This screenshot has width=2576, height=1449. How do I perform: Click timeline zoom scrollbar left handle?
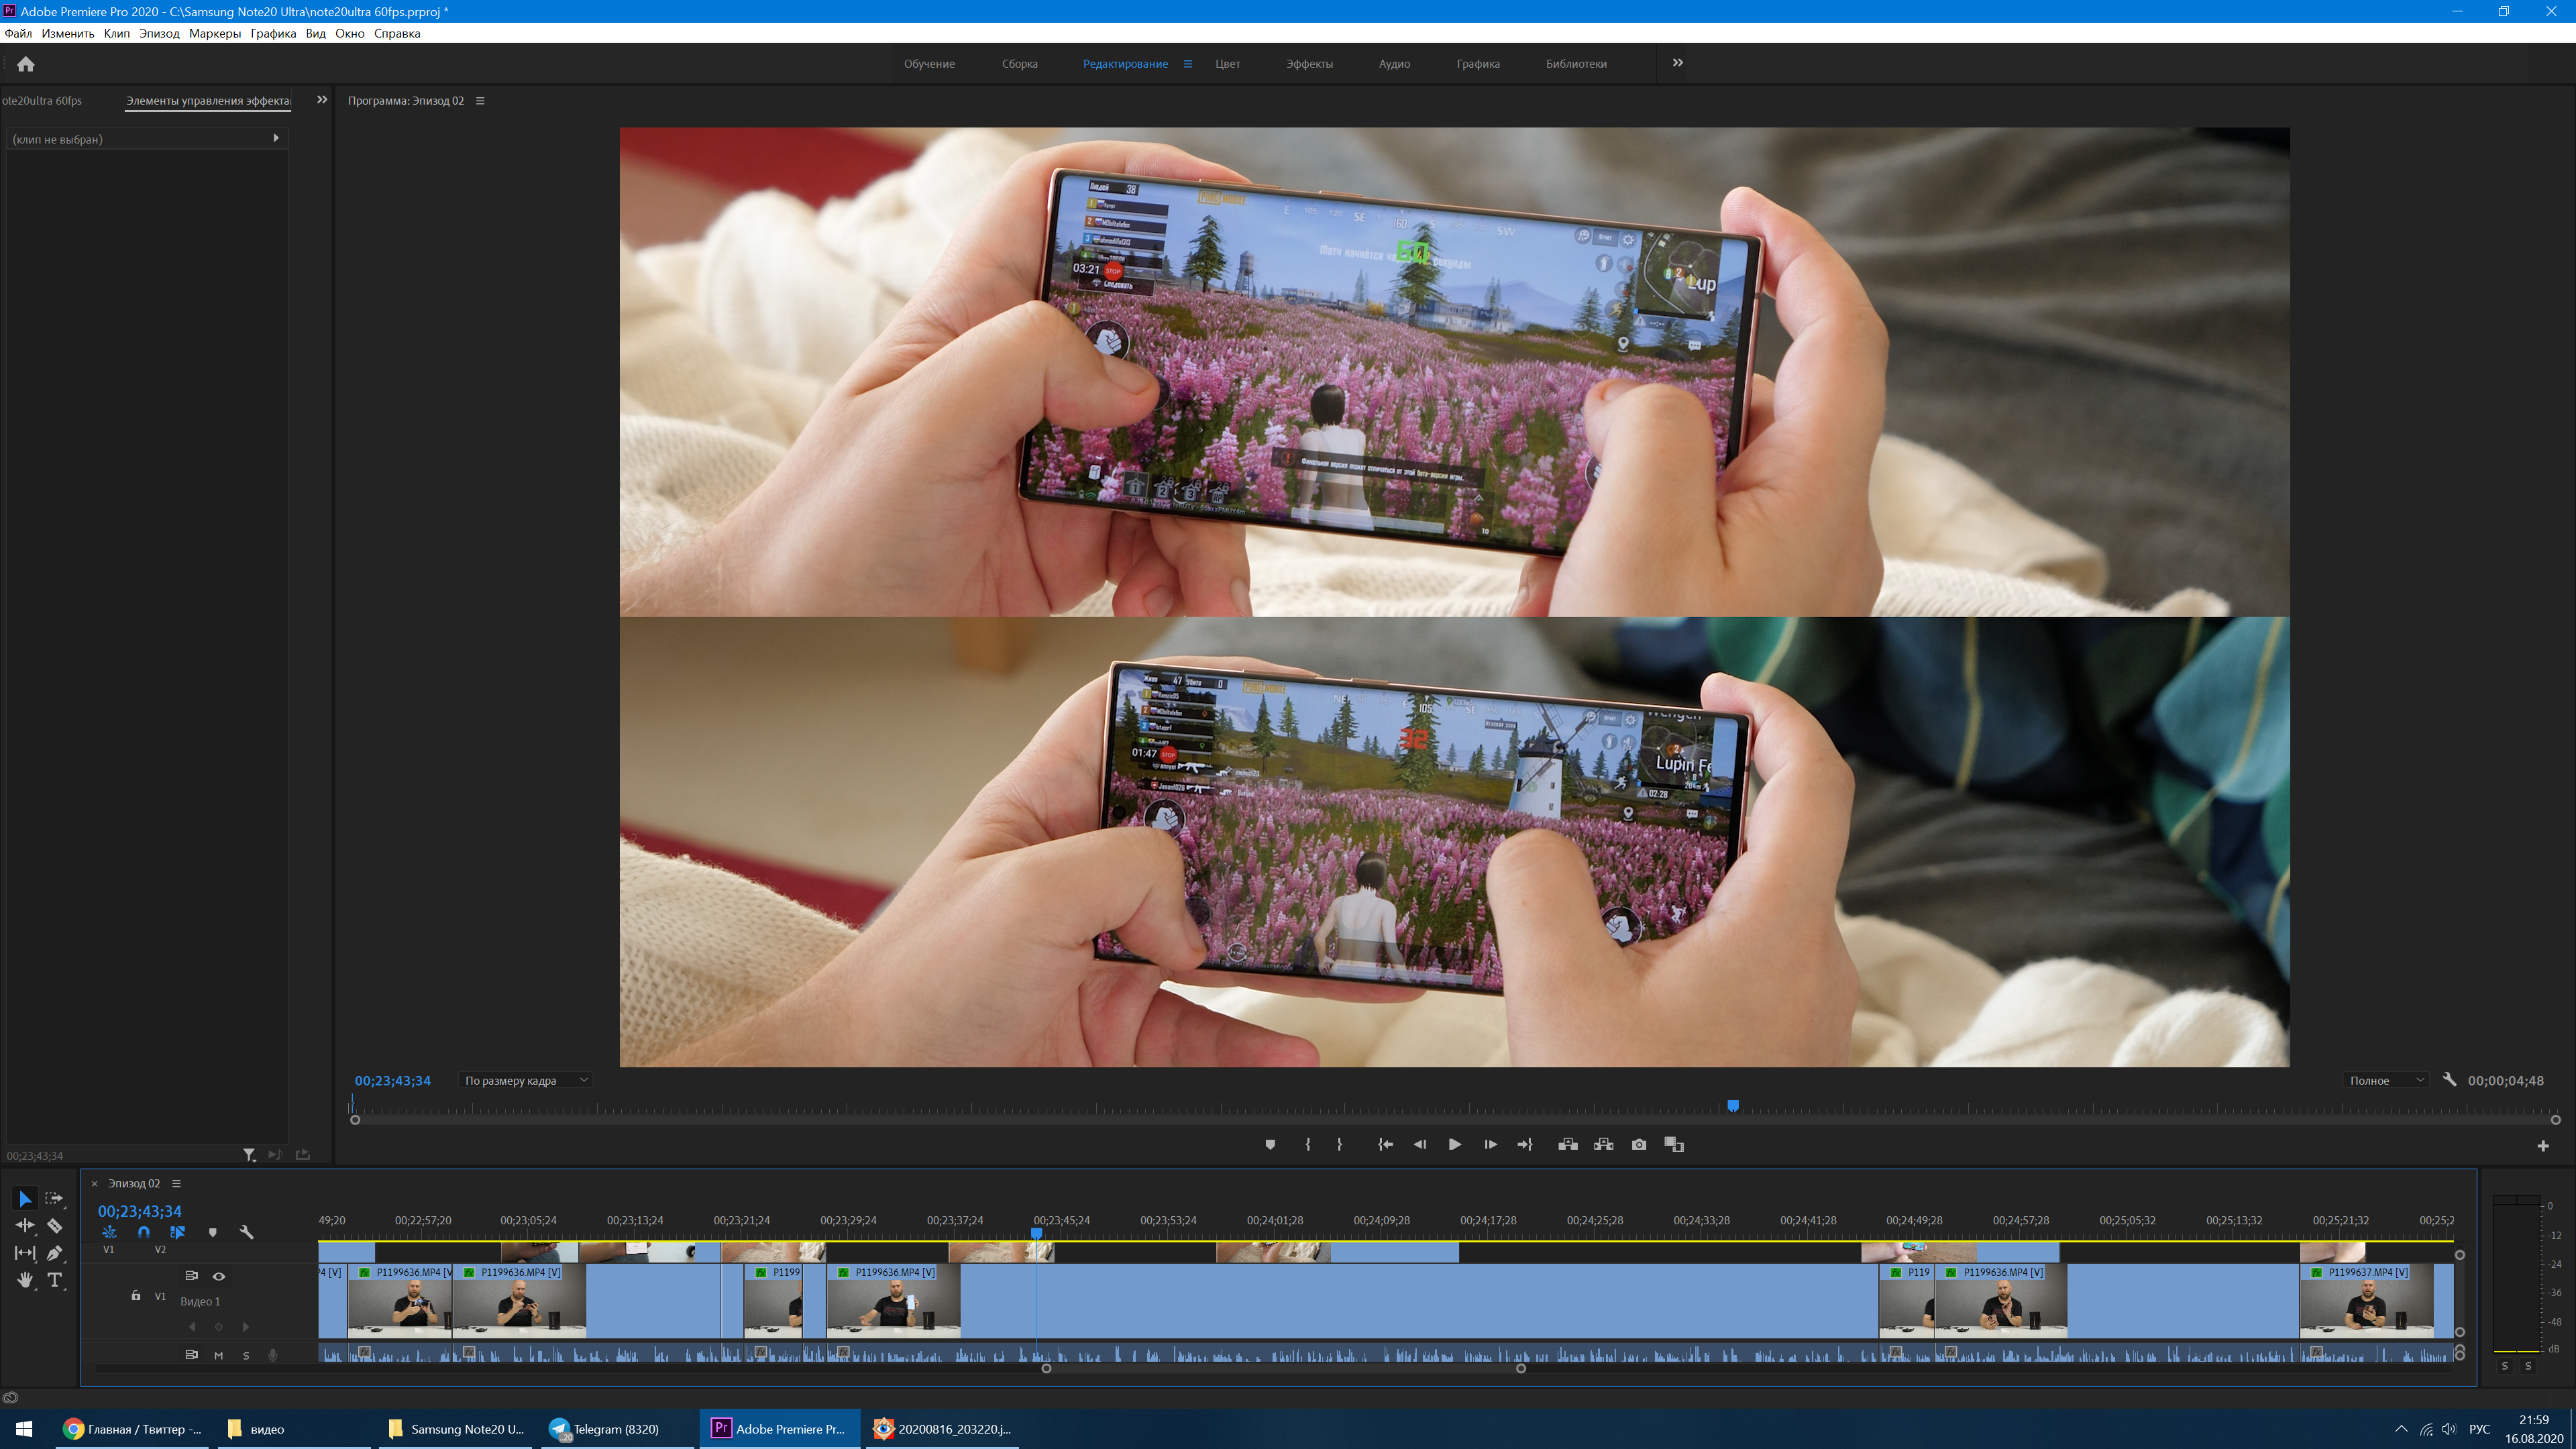pos(1046,1368)
